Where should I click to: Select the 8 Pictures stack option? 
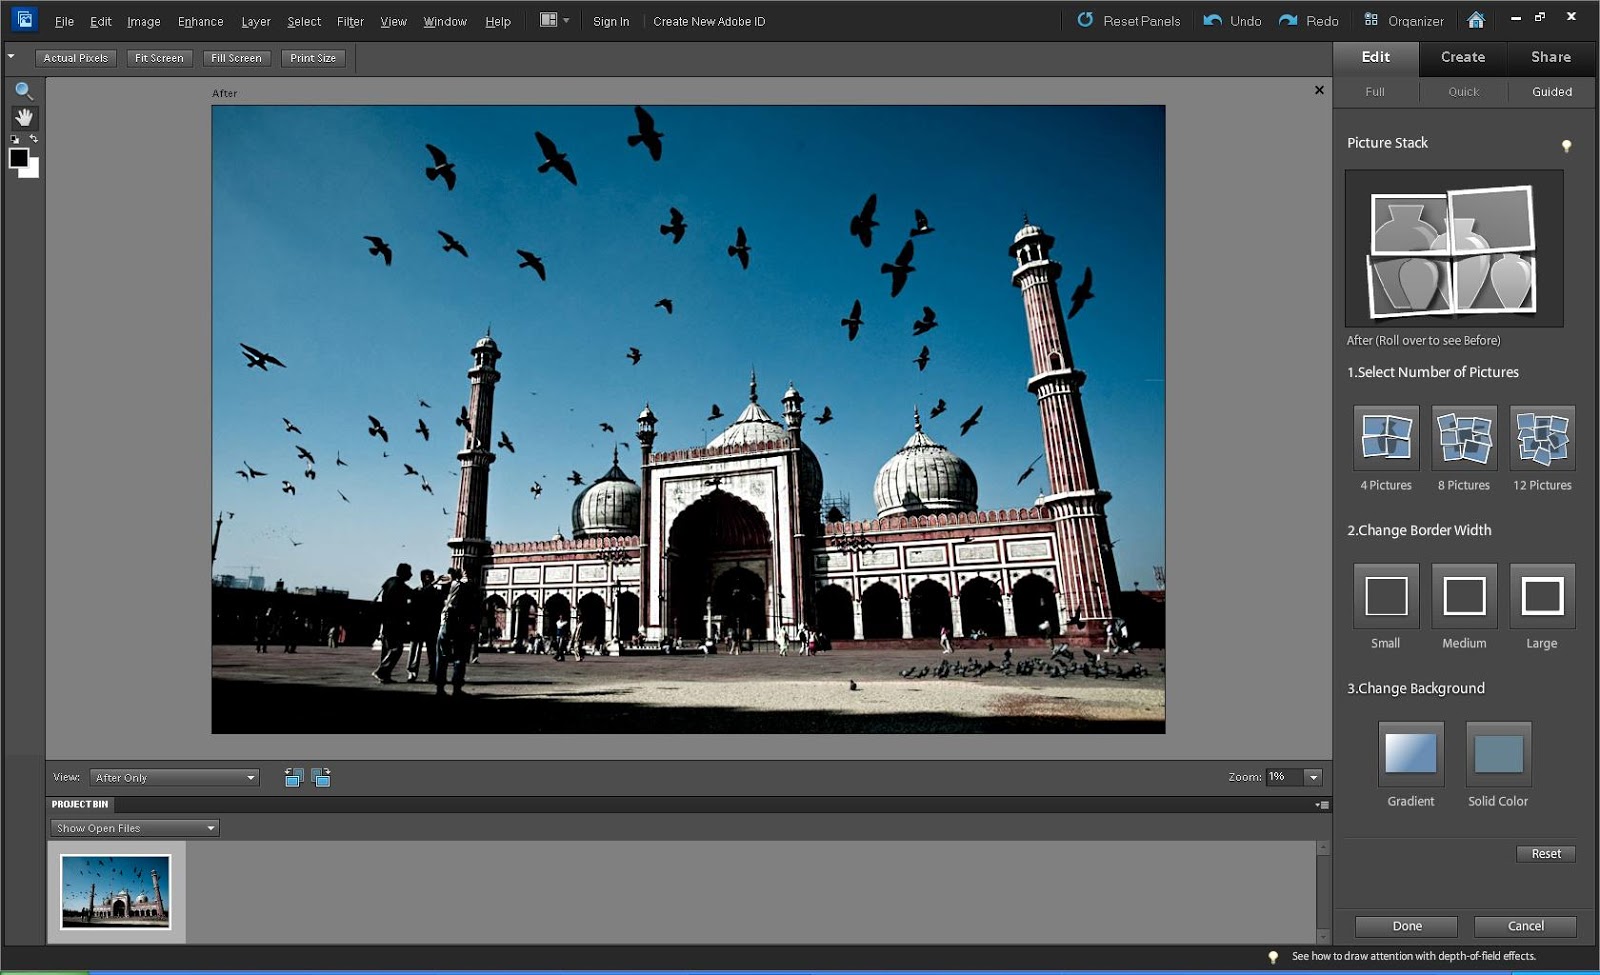point(1463,437)
